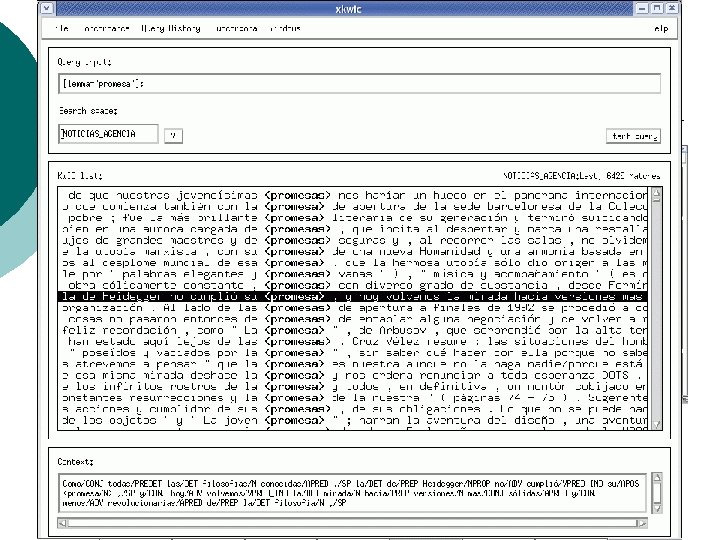This screenshot has width=720, height=540.
Task: Select KWIC line 'comienza también con la <promesa>'
Action: 354,207
